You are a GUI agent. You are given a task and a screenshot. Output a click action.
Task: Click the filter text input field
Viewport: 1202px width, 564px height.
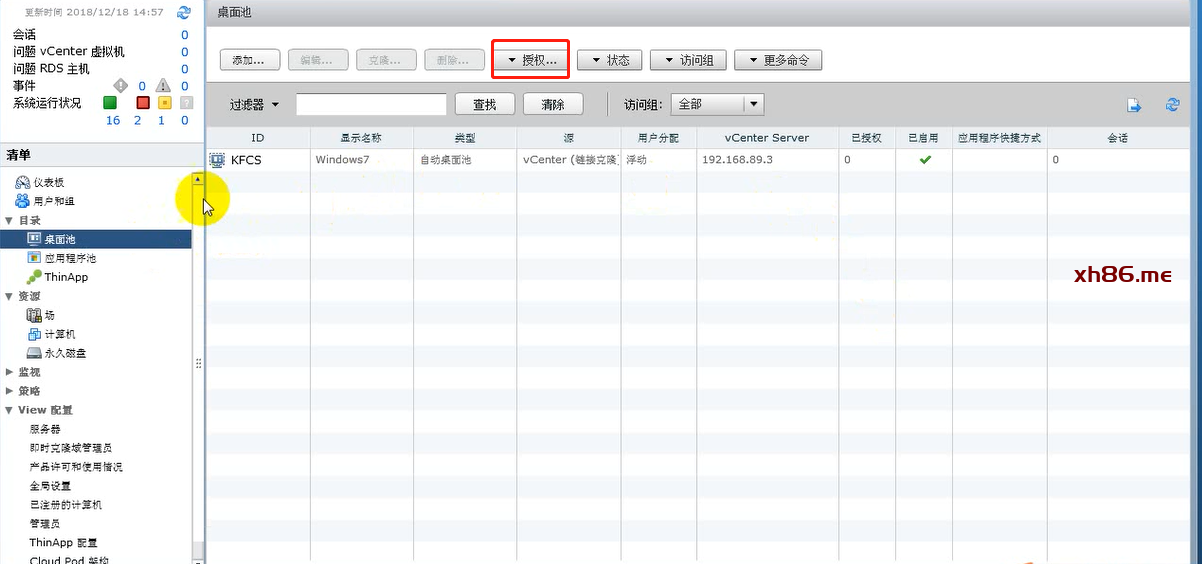[371, 105]
